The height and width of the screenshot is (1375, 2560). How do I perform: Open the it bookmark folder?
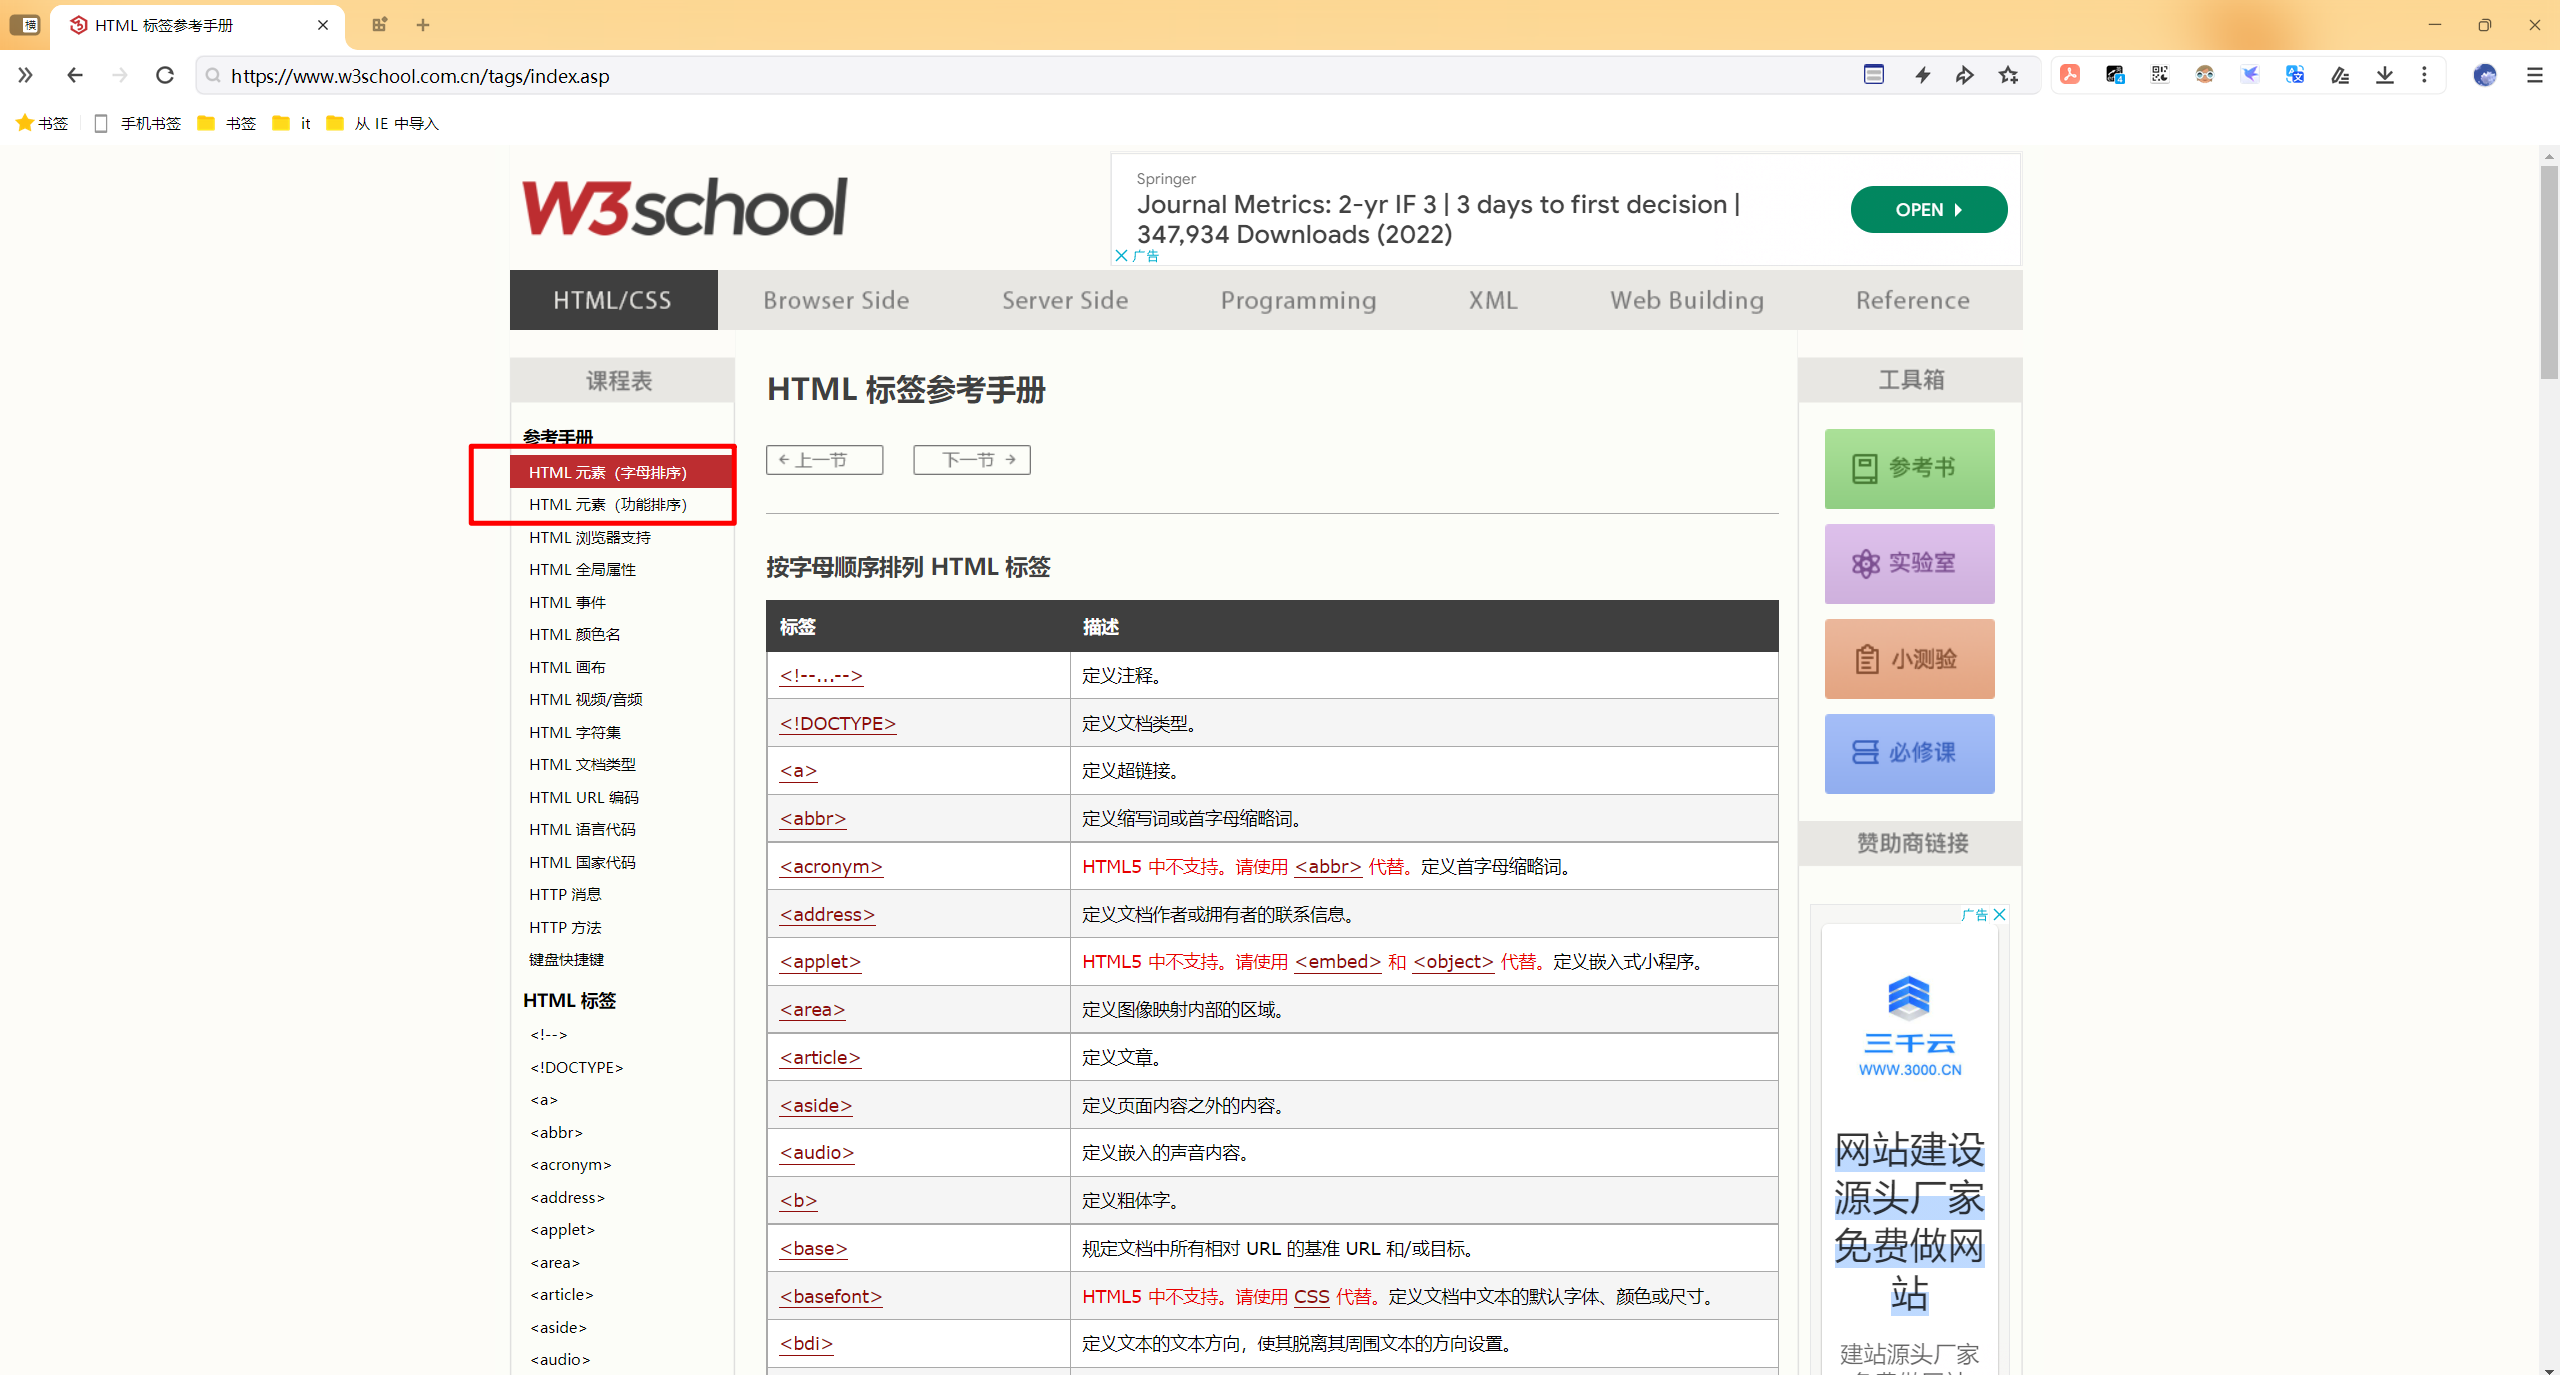(x=292, y=123)
